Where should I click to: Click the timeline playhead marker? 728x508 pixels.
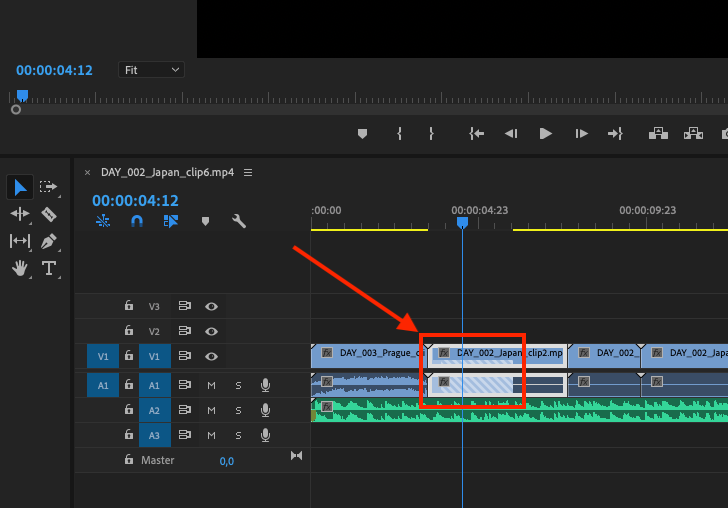pyautogui.click(x=462, y=222)
